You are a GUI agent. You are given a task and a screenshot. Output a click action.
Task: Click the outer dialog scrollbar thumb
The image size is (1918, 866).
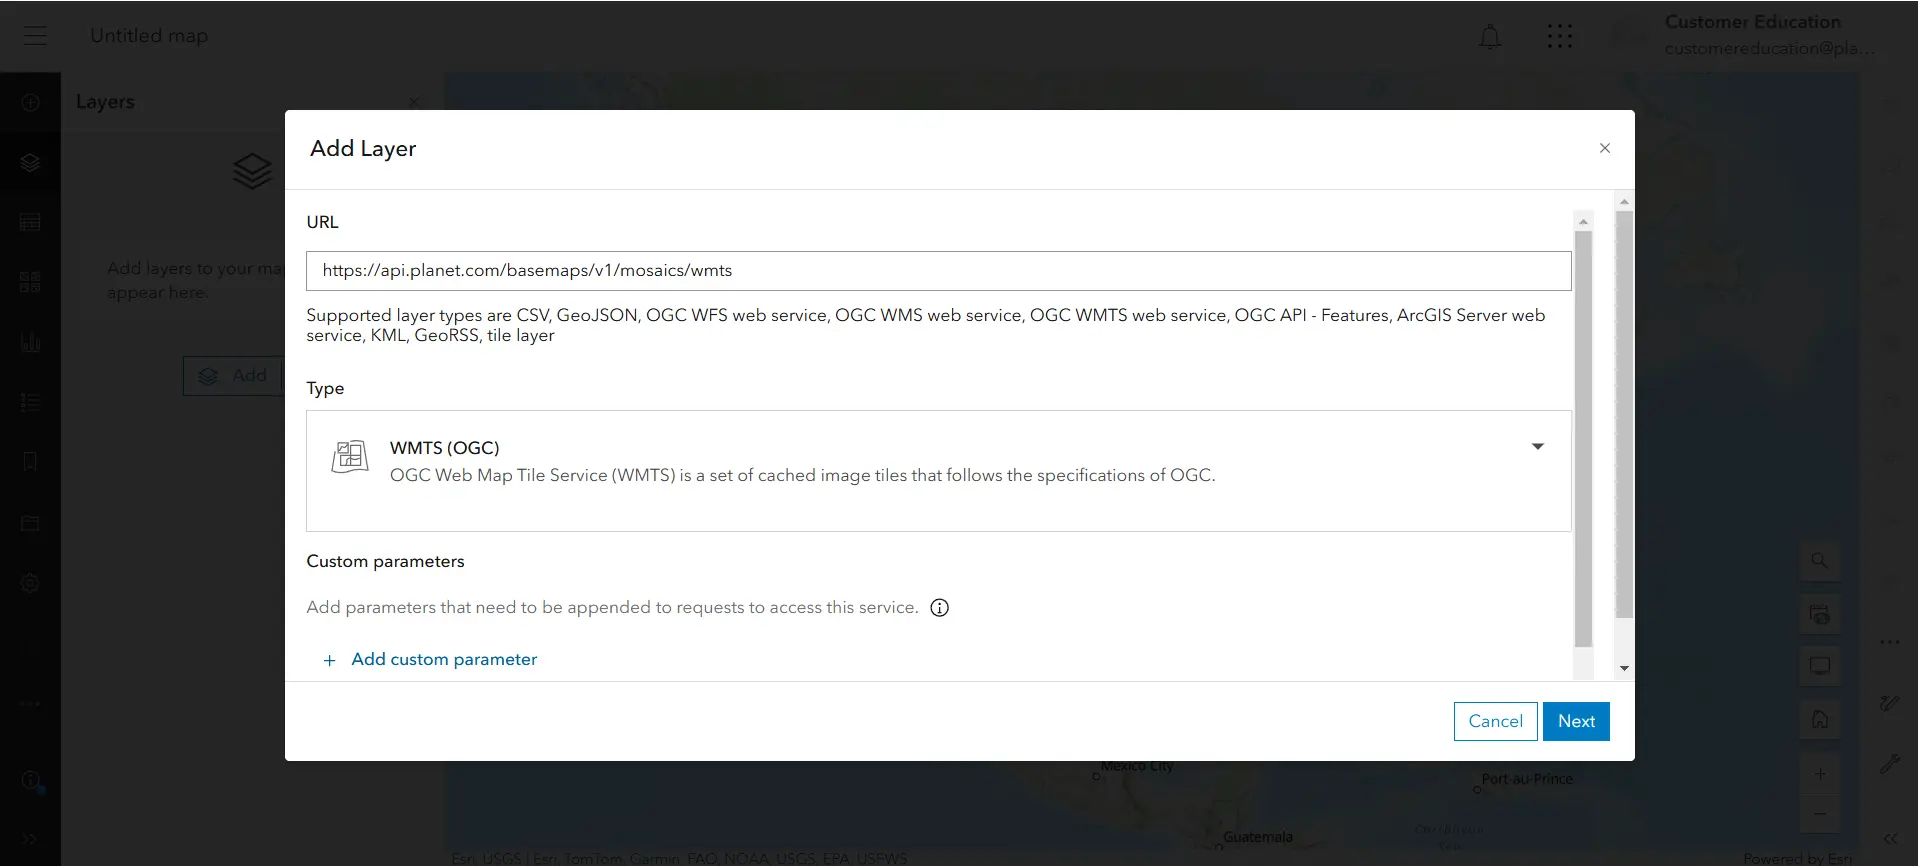point(1624,414)
